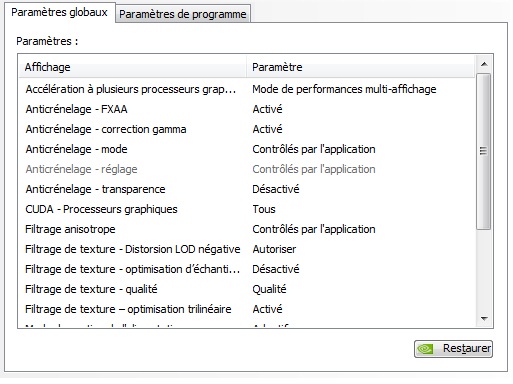Click the Affichage column header
Viewport: 513px width, 384px height.
pos(133,67)
